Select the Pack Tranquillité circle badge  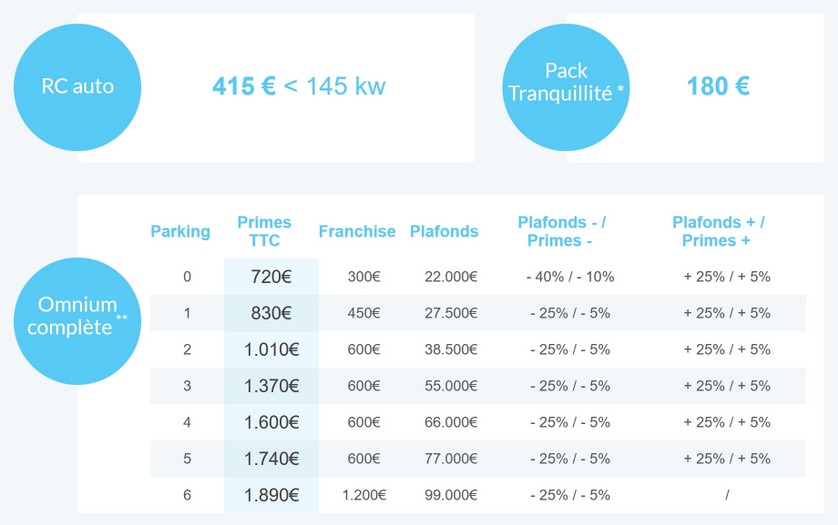click(x=566, y=87)
